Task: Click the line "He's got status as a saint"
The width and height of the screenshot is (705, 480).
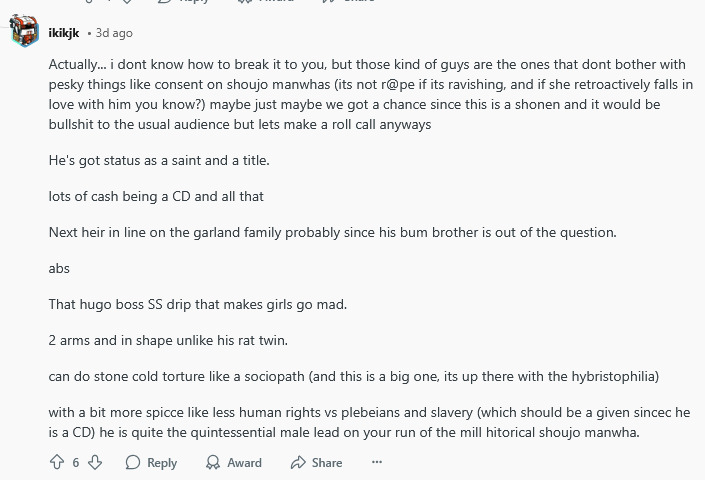Action: 159,160
